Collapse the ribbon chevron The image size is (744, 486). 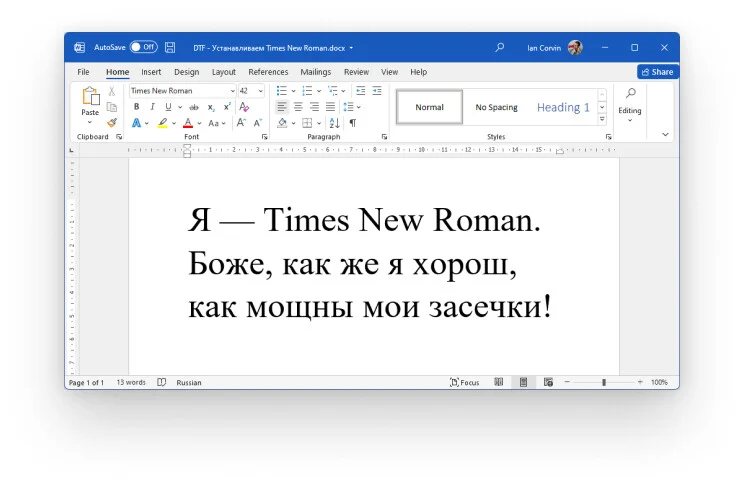point(665,134)
